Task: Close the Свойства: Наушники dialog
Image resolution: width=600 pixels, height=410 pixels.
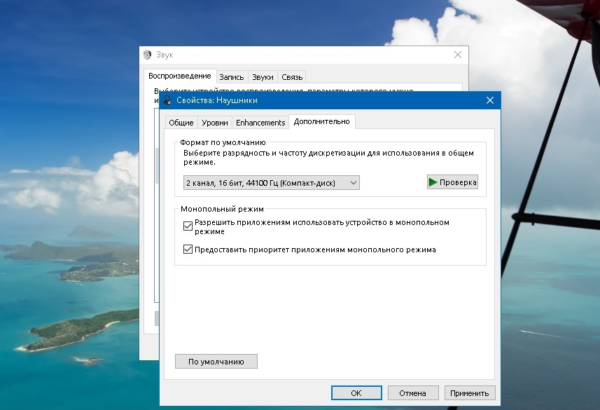Action: coord(489,100)
